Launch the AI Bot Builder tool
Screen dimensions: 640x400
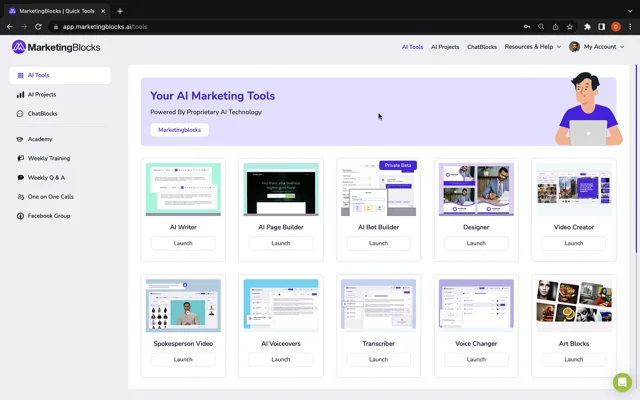click(378, 243)
